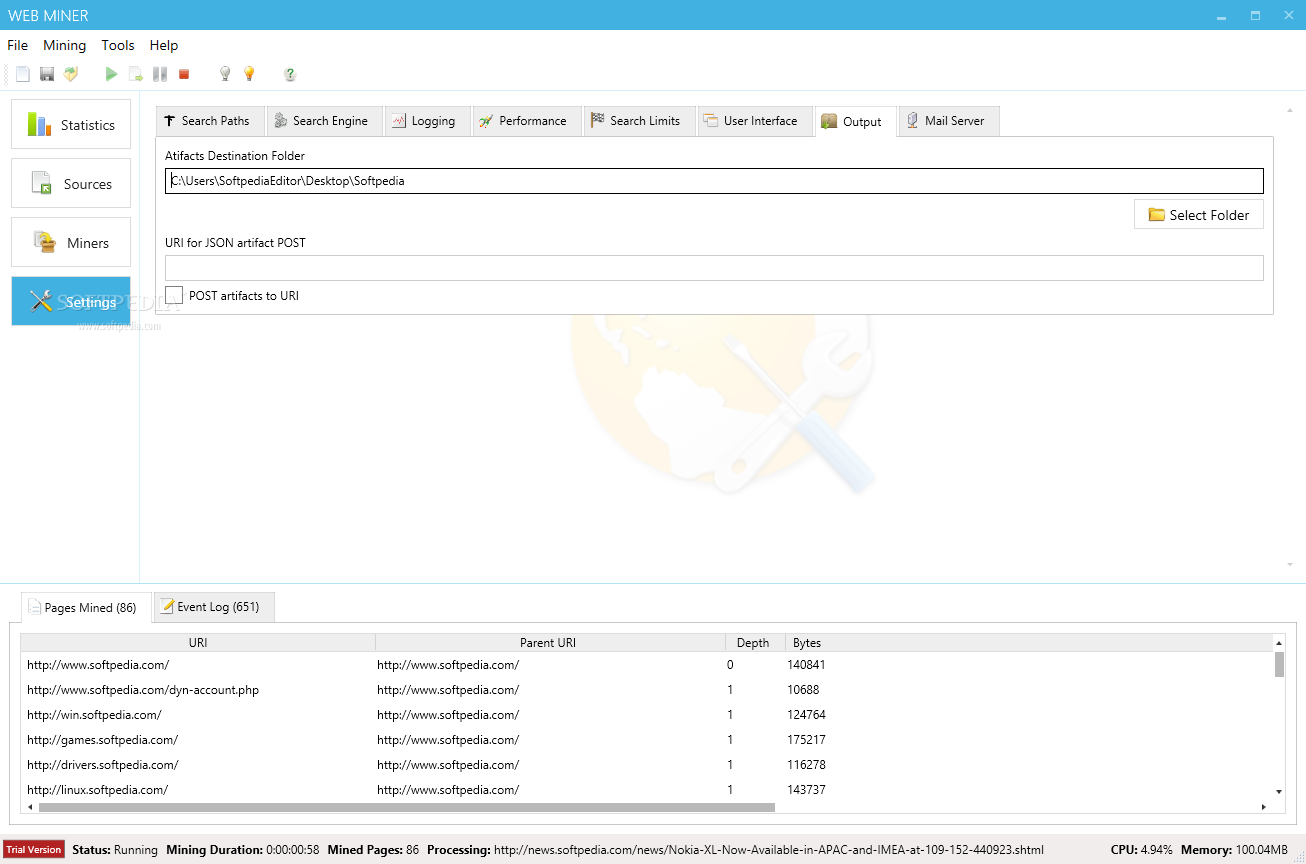Select the http://drivers.softpedia.com/ row
Viewport: 1306px width, 864px height.
point(646,765)
